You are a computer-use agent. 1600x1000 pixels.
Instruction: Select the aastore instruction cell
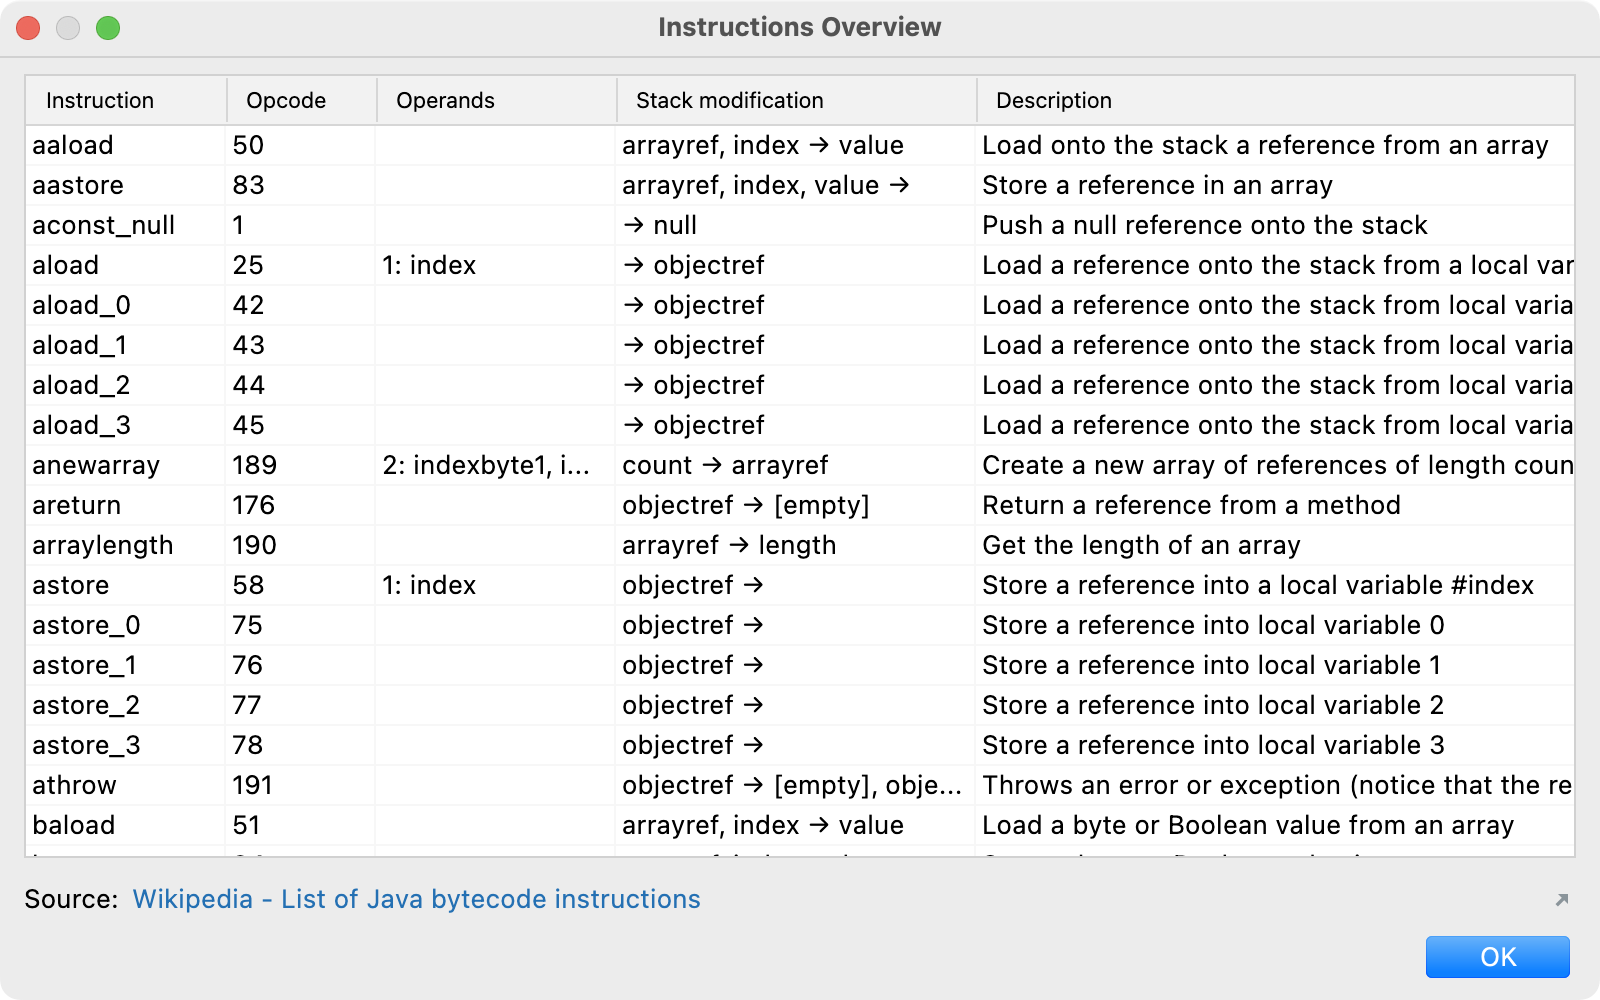[x=126, y=185]
